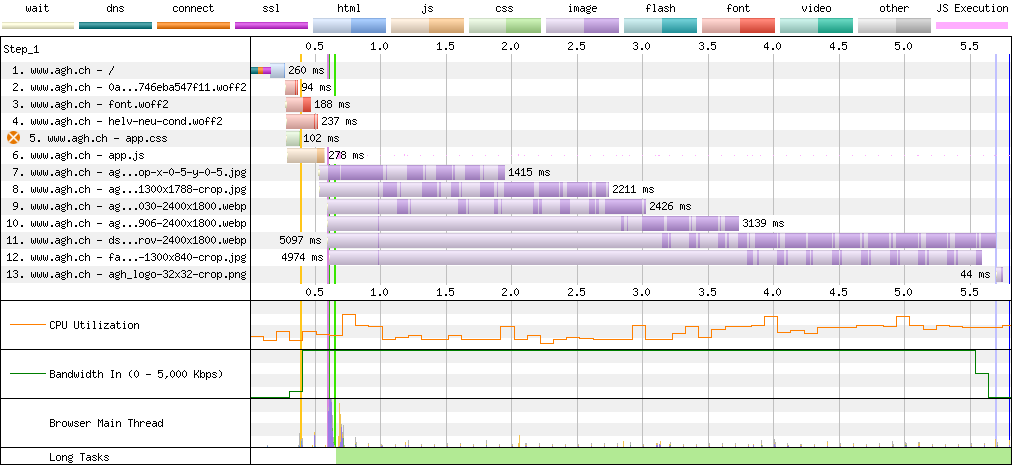Click the long image bar of request 11
The height and width of the screenshot is (465, 1012).
coord(662,240)
